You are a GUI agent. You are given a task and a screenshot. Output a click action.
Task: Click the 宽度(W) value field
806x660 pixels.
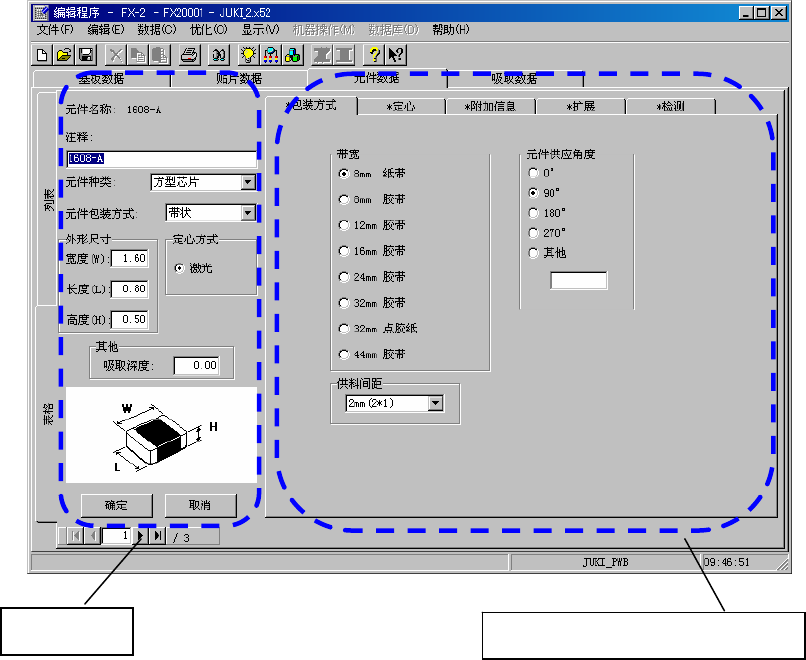(x=130, y=259)
